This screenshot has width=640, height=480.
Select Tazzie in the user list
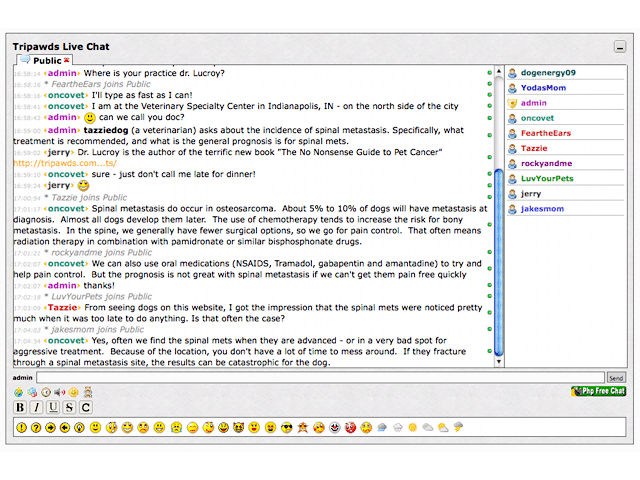(534, 148)
